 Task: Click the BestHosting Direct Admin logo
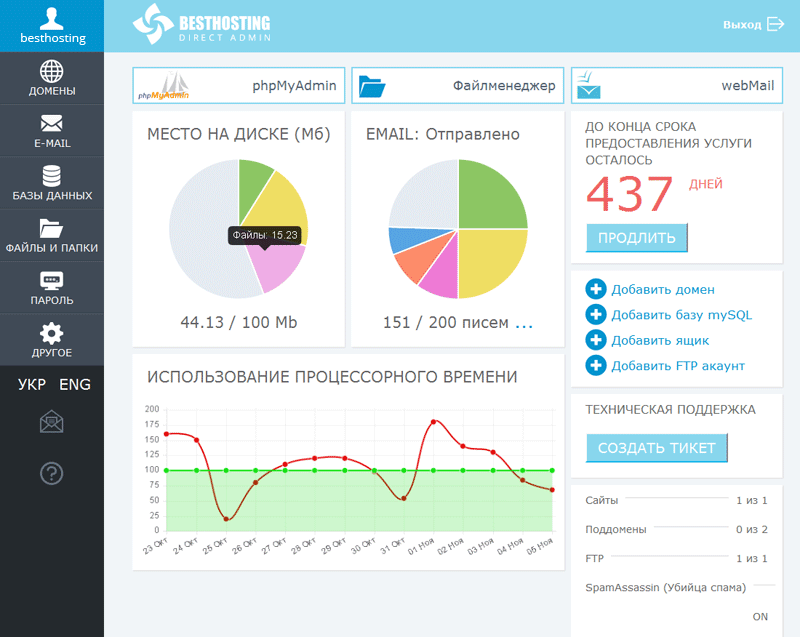(202, 24)
